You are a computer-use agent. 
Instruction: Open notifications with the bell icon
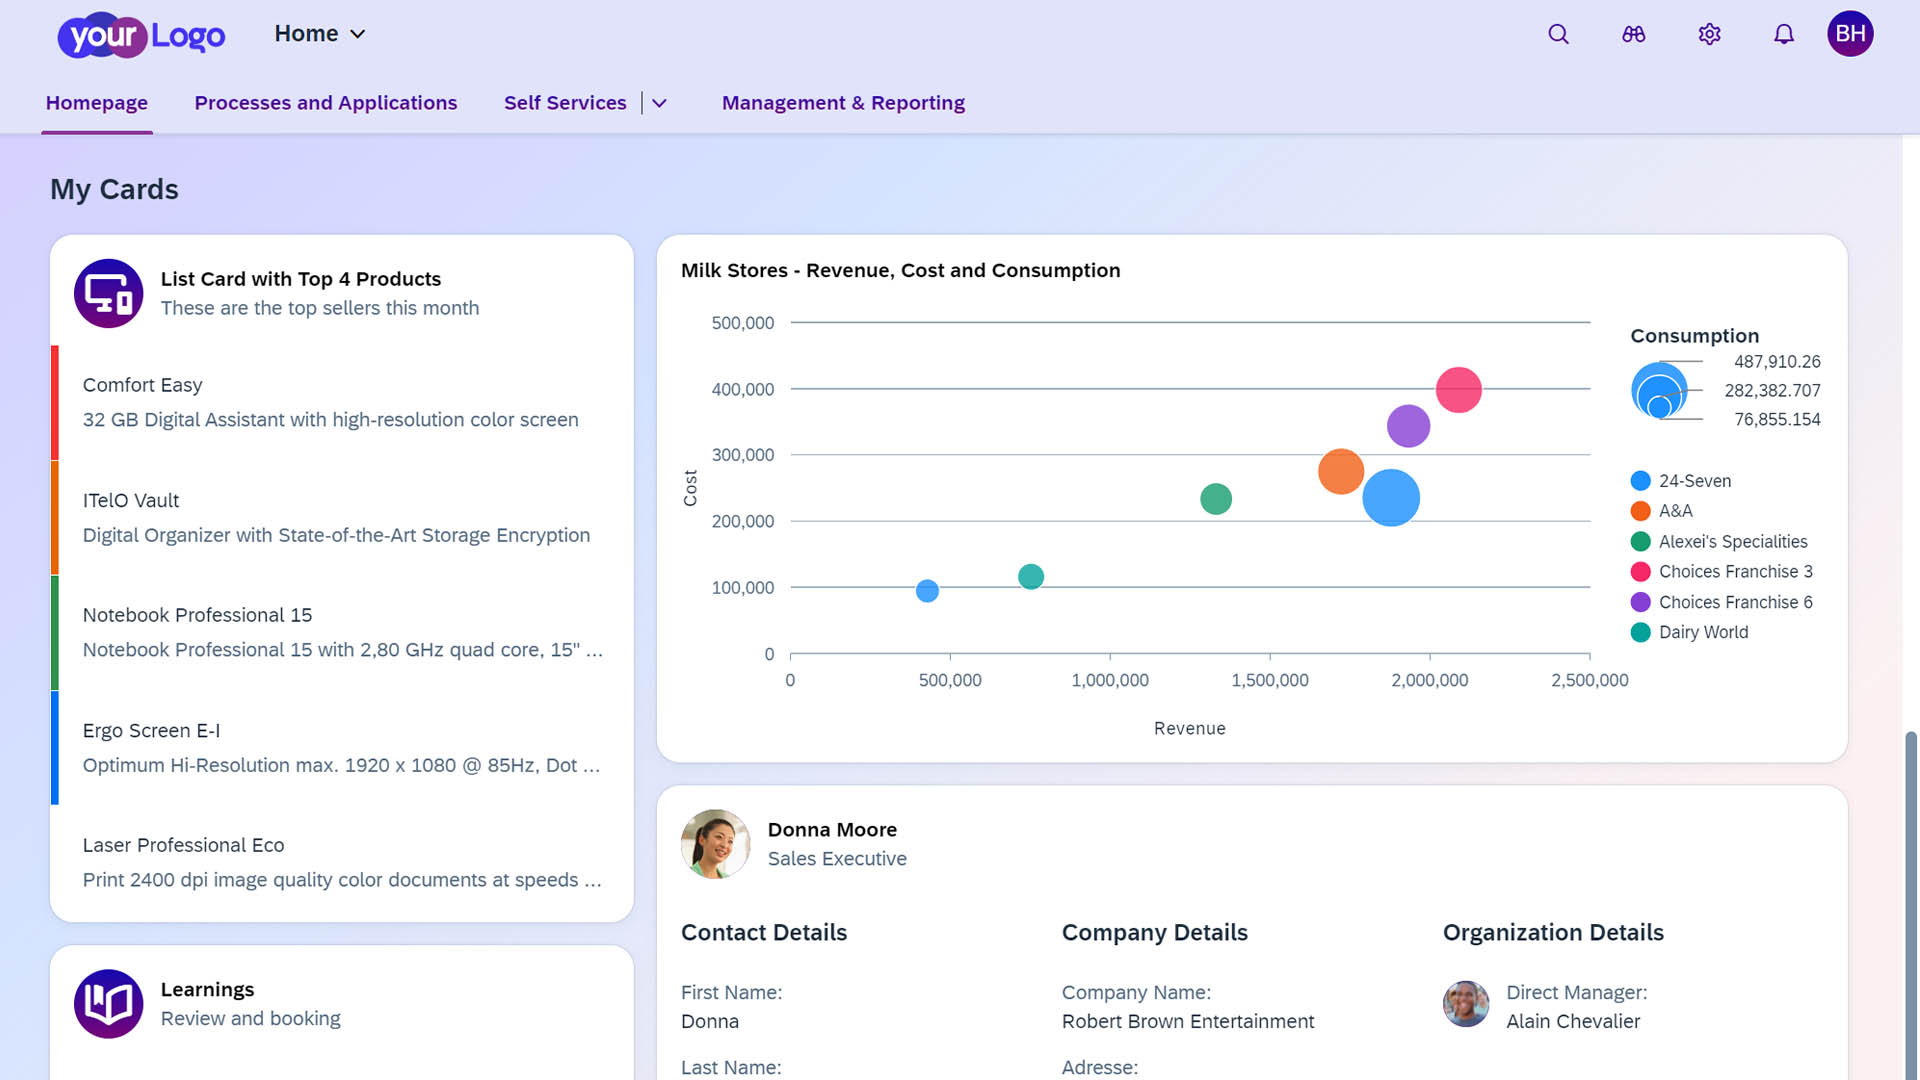coord(1782,33)
